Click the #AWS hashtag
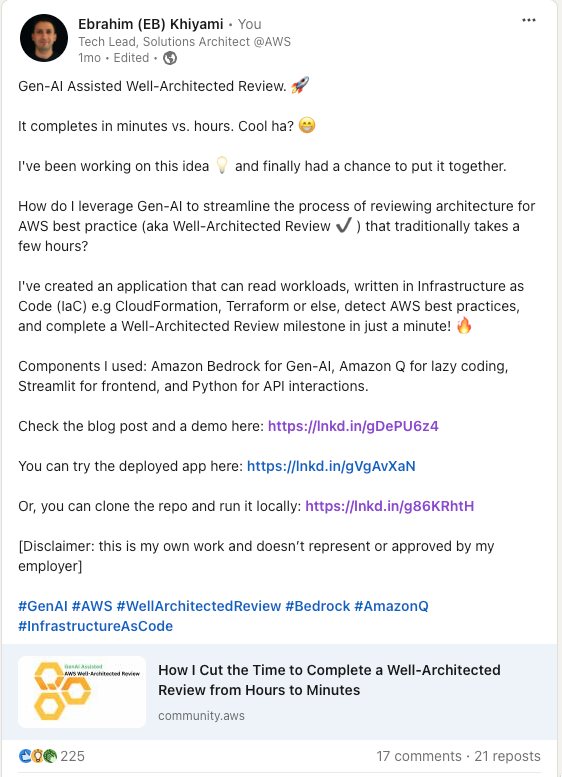Screen dimensions: 562x777 (92, 606)
